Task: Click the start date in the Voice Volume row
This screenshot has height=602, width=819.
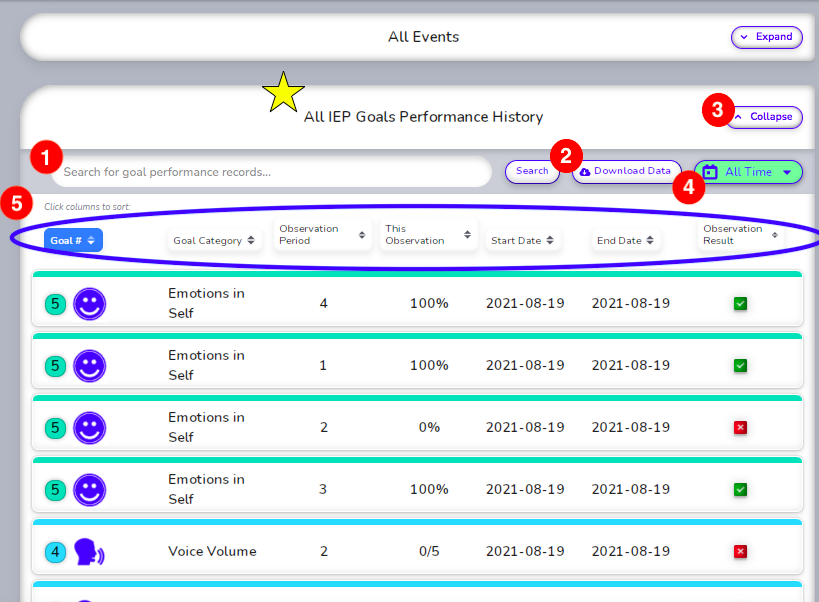Action: [x=525, y=551]
